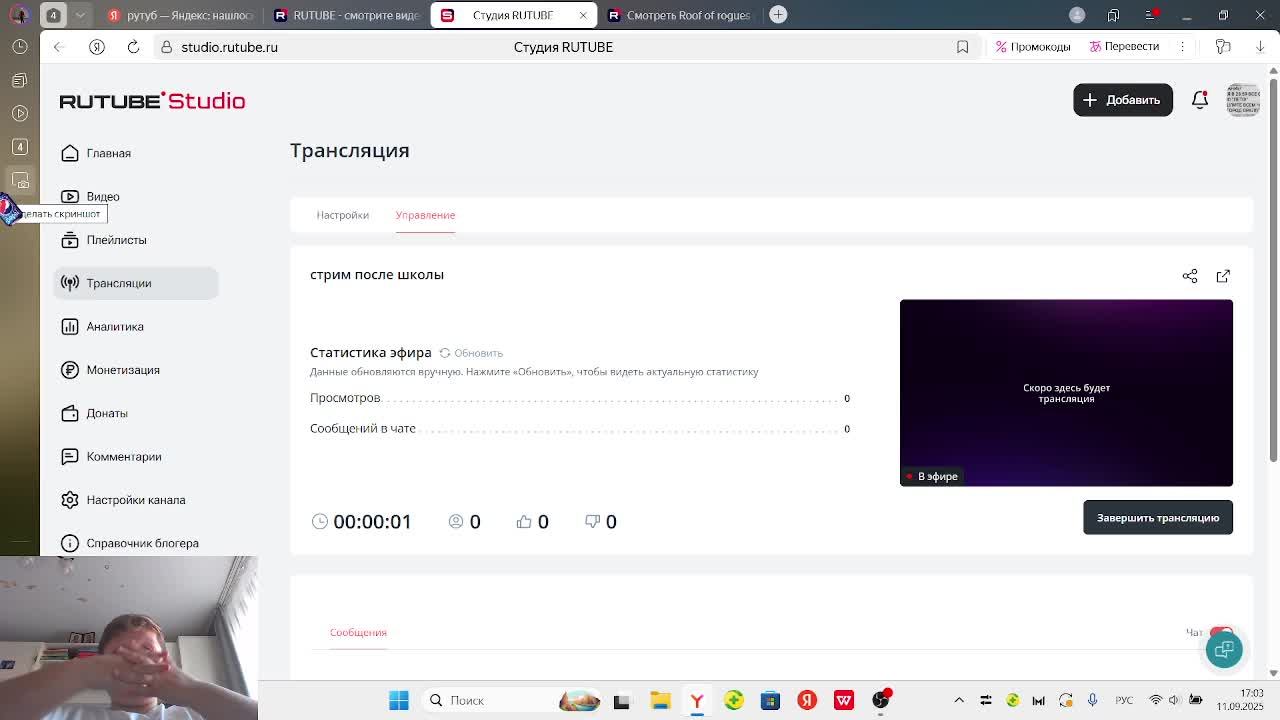
Task: Close the Студия RUTUBE tab
Action: click(583, 15)
